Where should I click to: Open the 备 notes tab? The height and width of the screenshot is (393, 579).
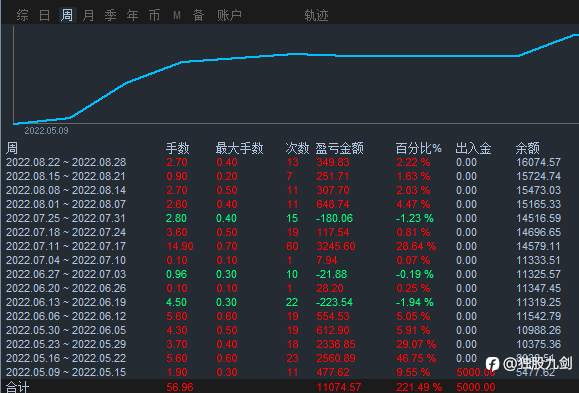pos(198,16)
